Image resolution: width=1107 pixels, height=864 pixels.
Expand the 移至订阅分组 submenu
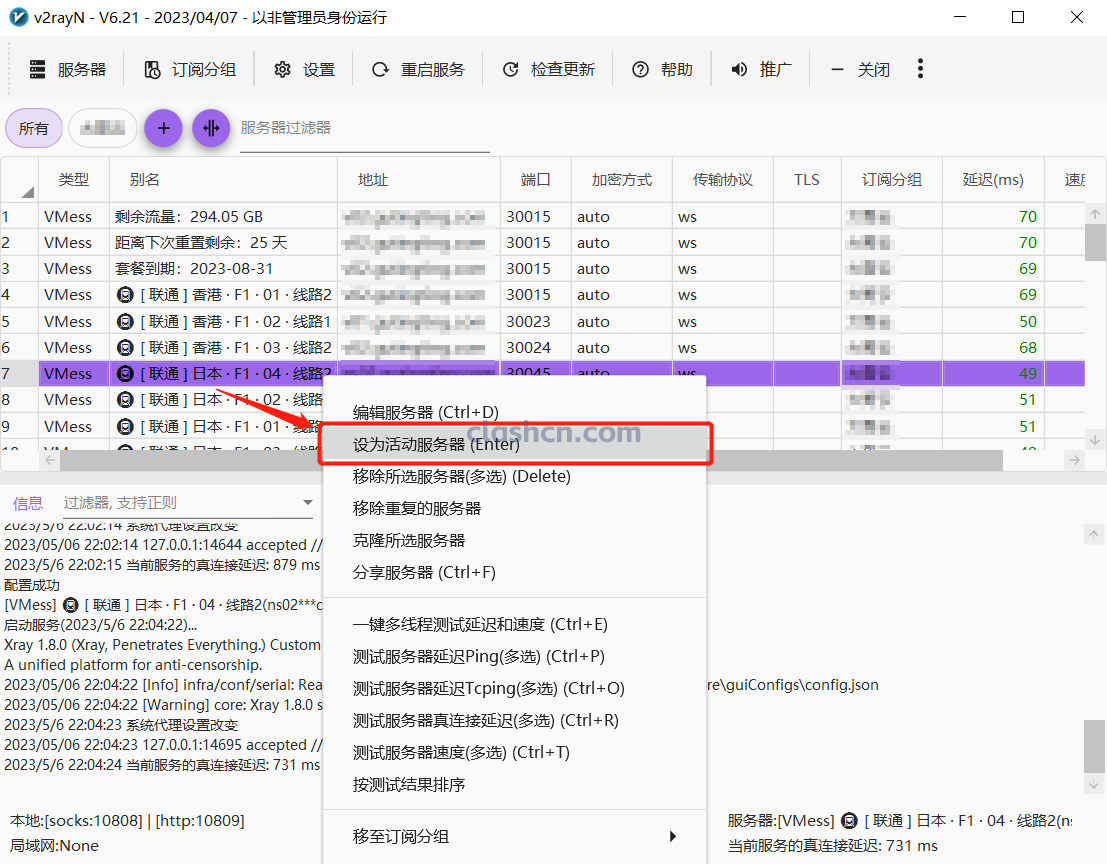(x=514, y=836)
